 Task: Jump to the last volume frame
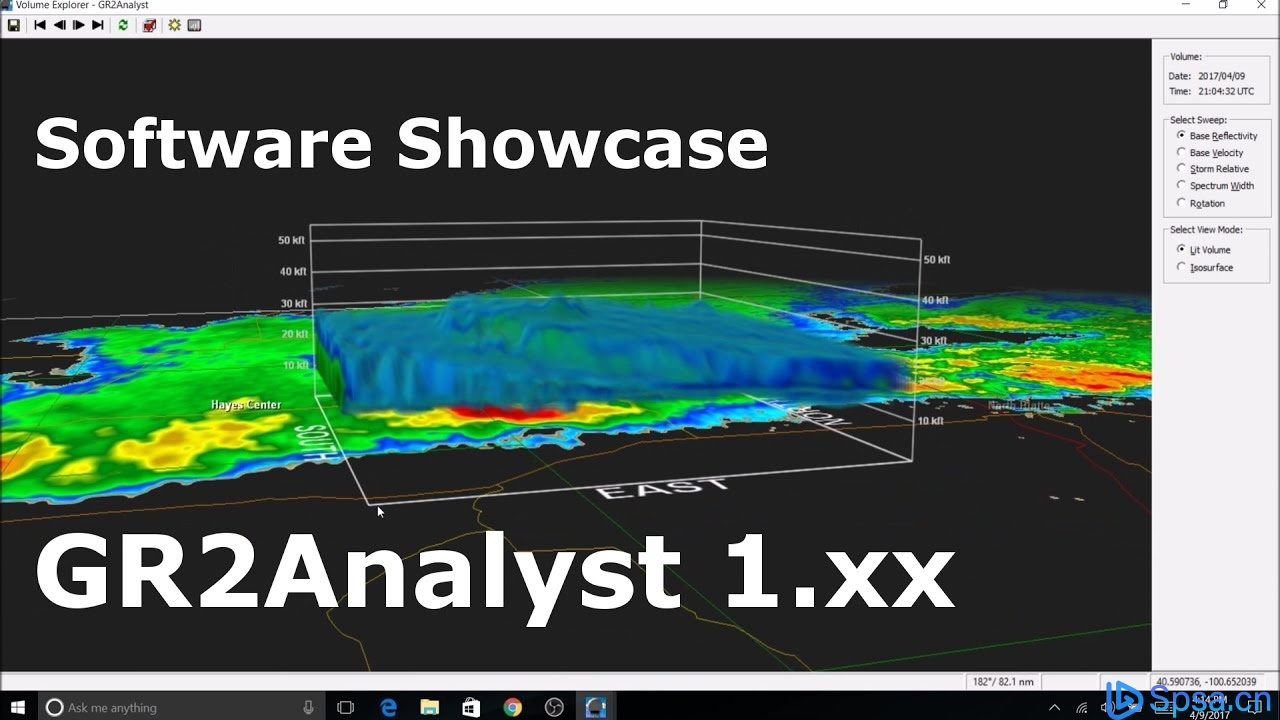click(x=97, y=25)
